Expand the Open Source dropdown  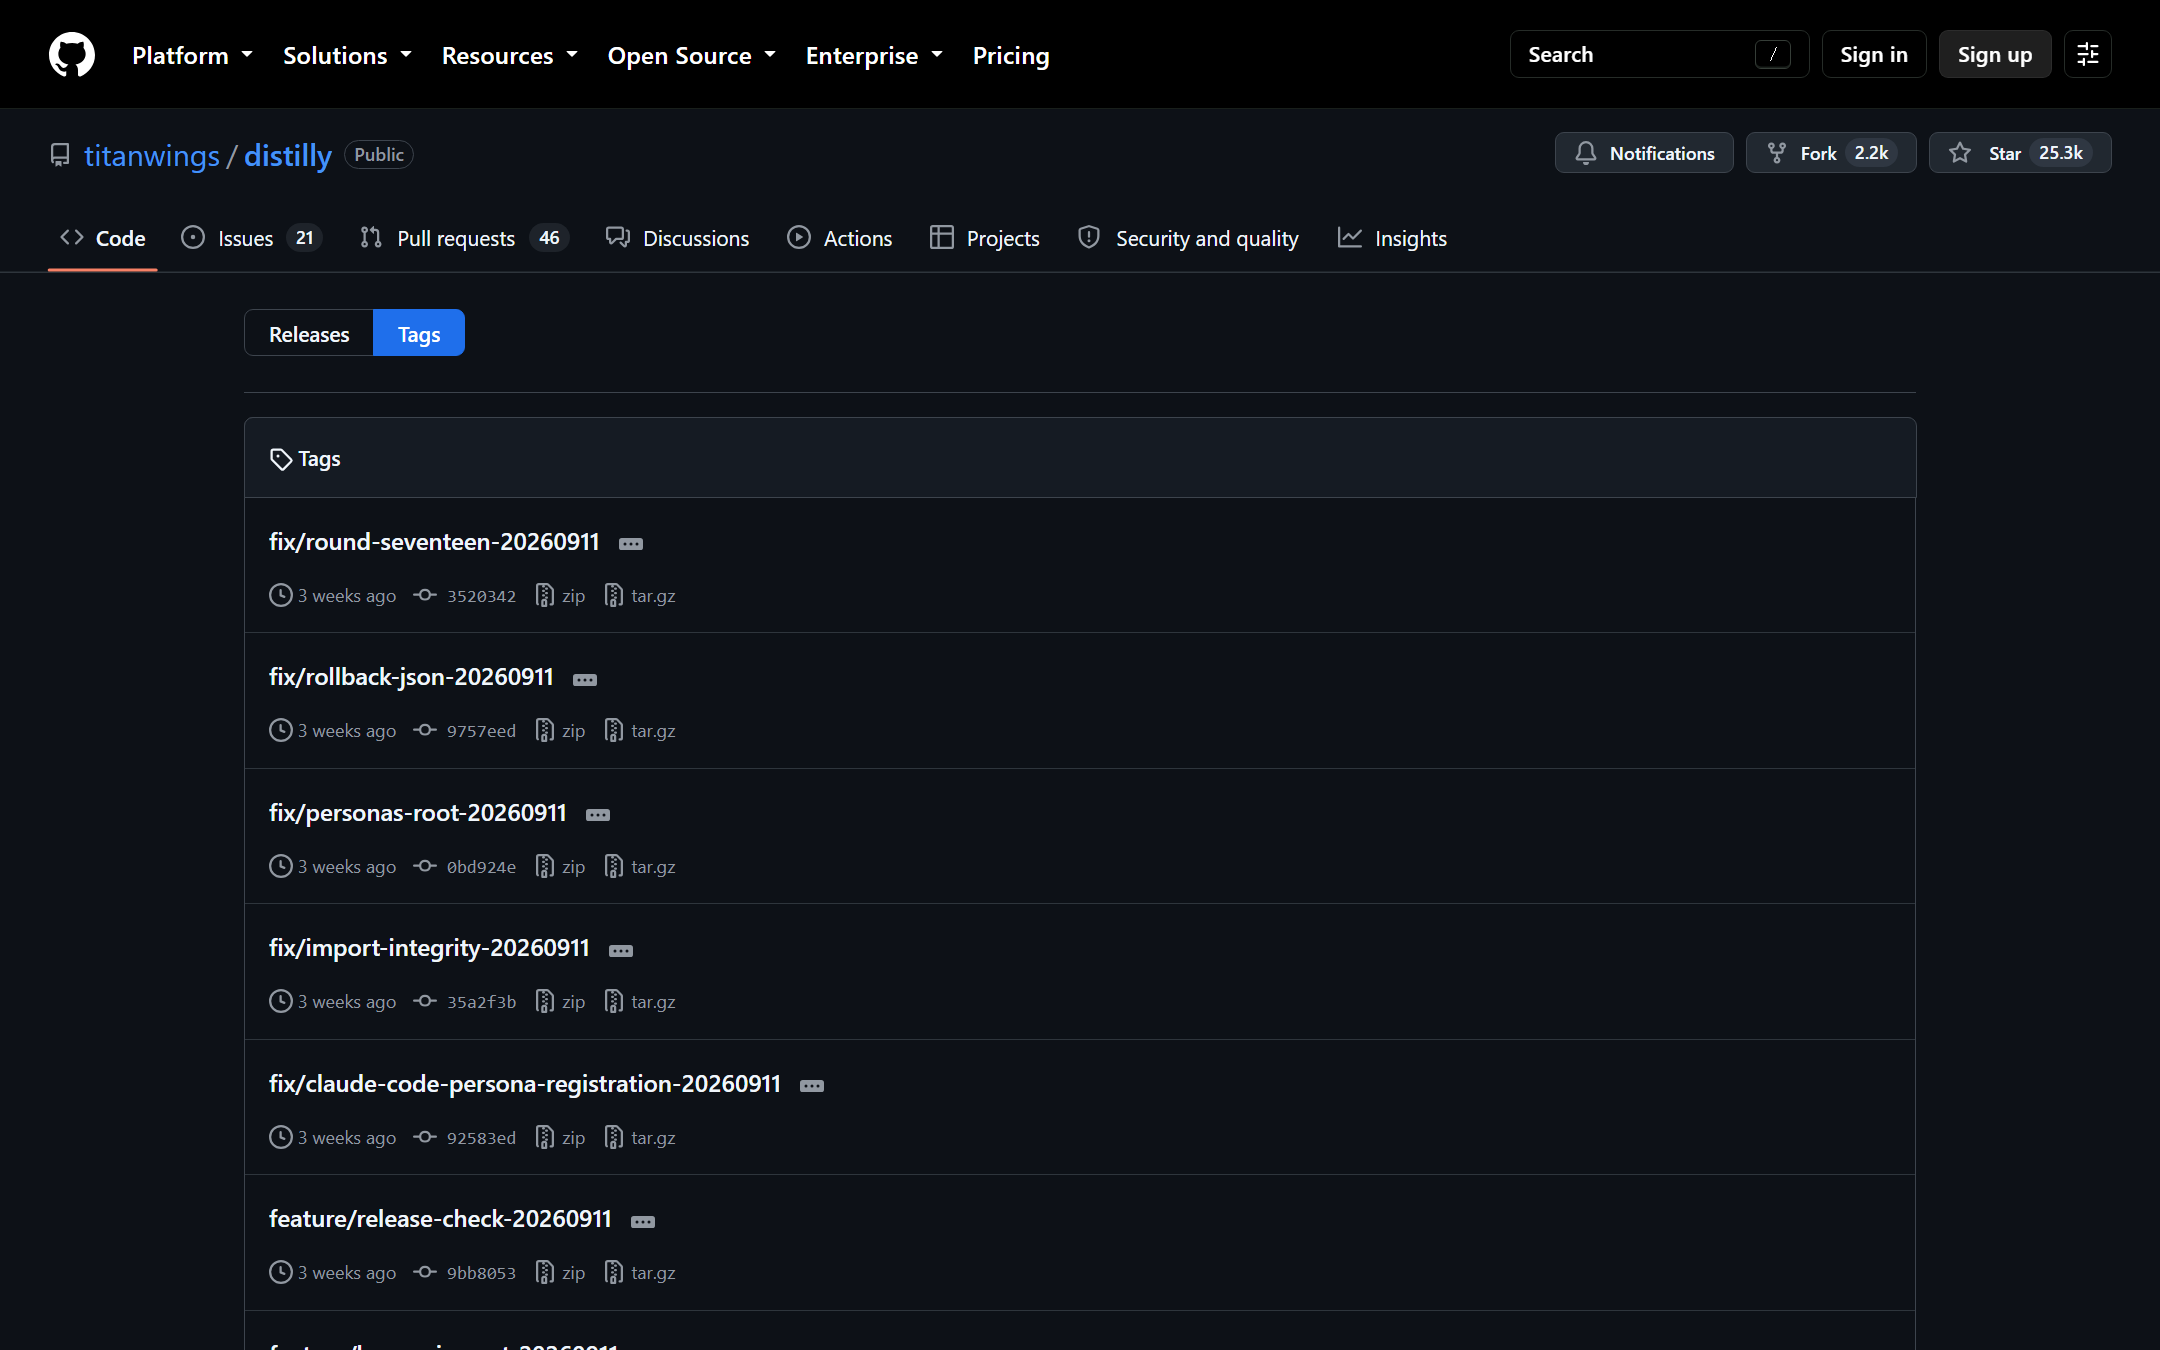pyautogui.click(x=692, y=55)
